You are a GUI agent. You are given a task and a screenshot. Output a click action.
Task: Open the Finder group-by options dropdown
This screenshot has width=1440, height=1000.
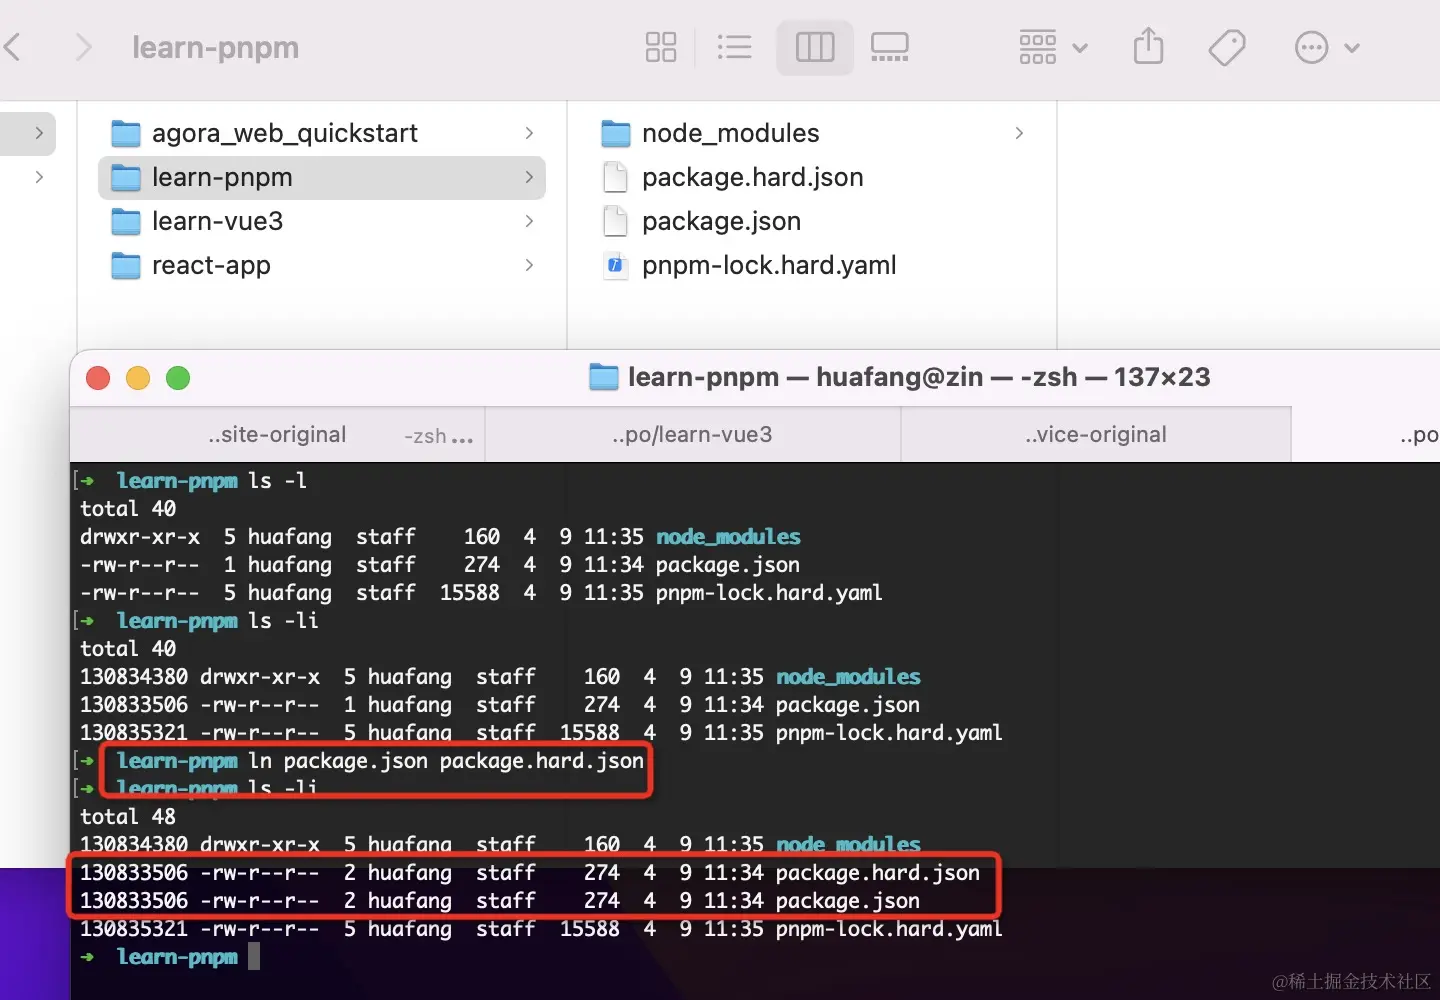1053,47
